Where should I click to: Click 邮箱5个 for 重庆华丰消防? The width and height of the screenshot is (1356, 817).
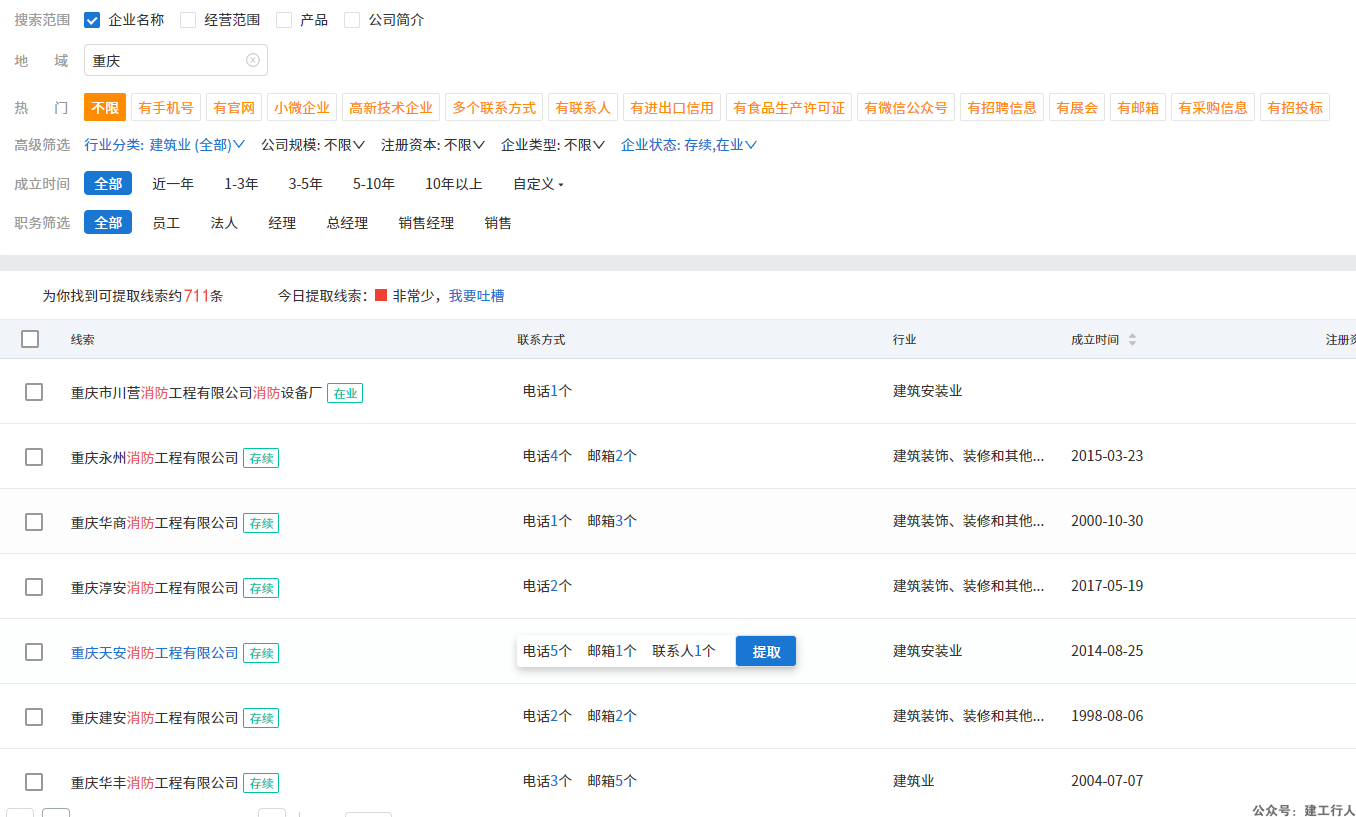click(x=612, y=781)
